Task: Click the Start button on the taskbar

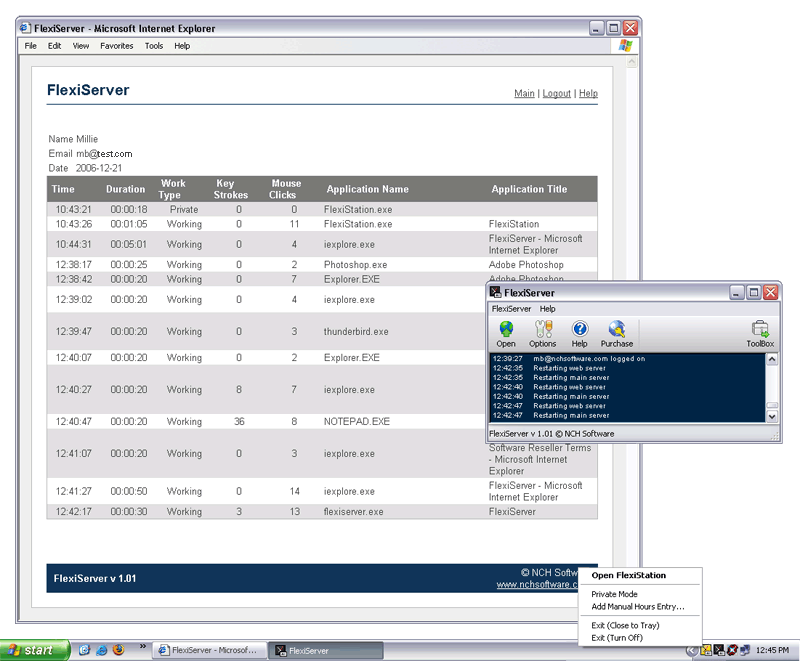Action: pos(35,650)
